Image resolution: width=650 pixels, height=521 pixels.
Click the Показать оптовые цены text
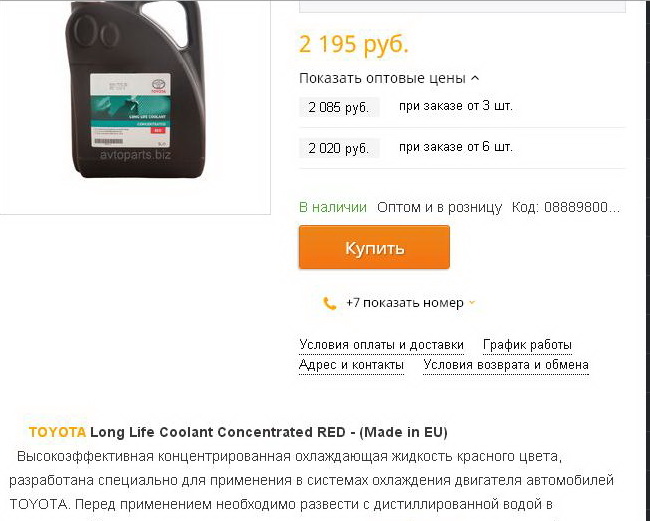coord(382,78)
